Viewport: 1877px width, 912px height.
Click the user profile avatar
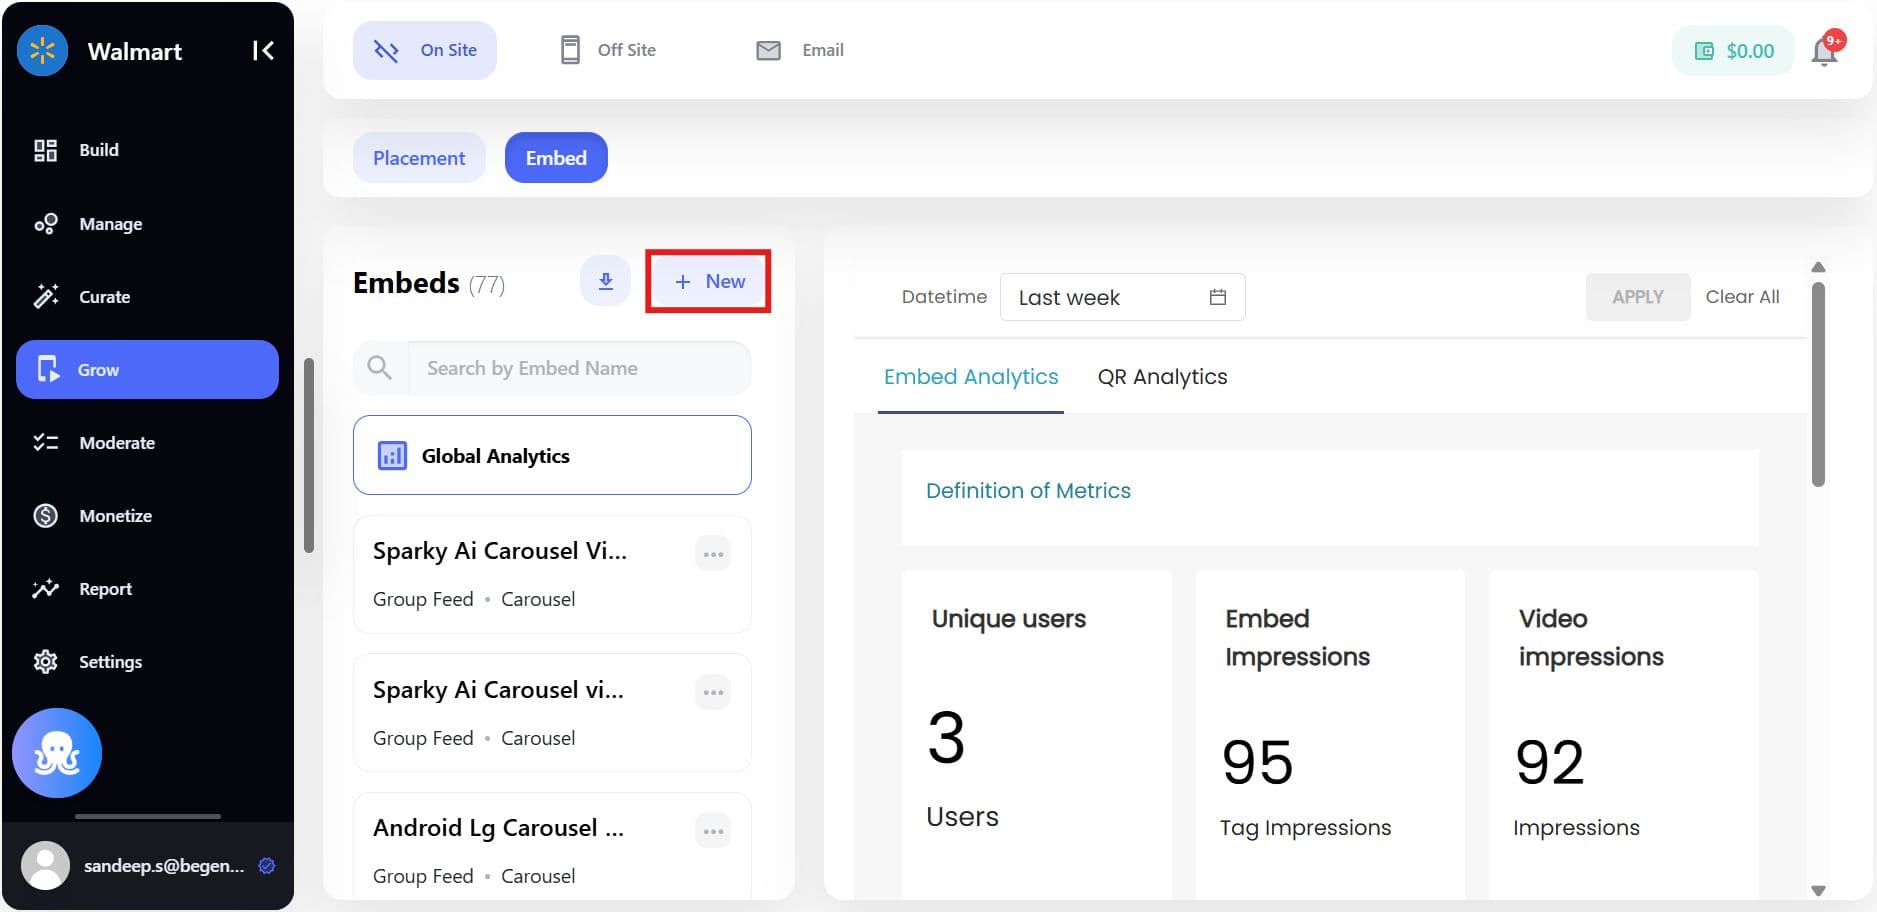pyautogui.click(x=45, y=866)
